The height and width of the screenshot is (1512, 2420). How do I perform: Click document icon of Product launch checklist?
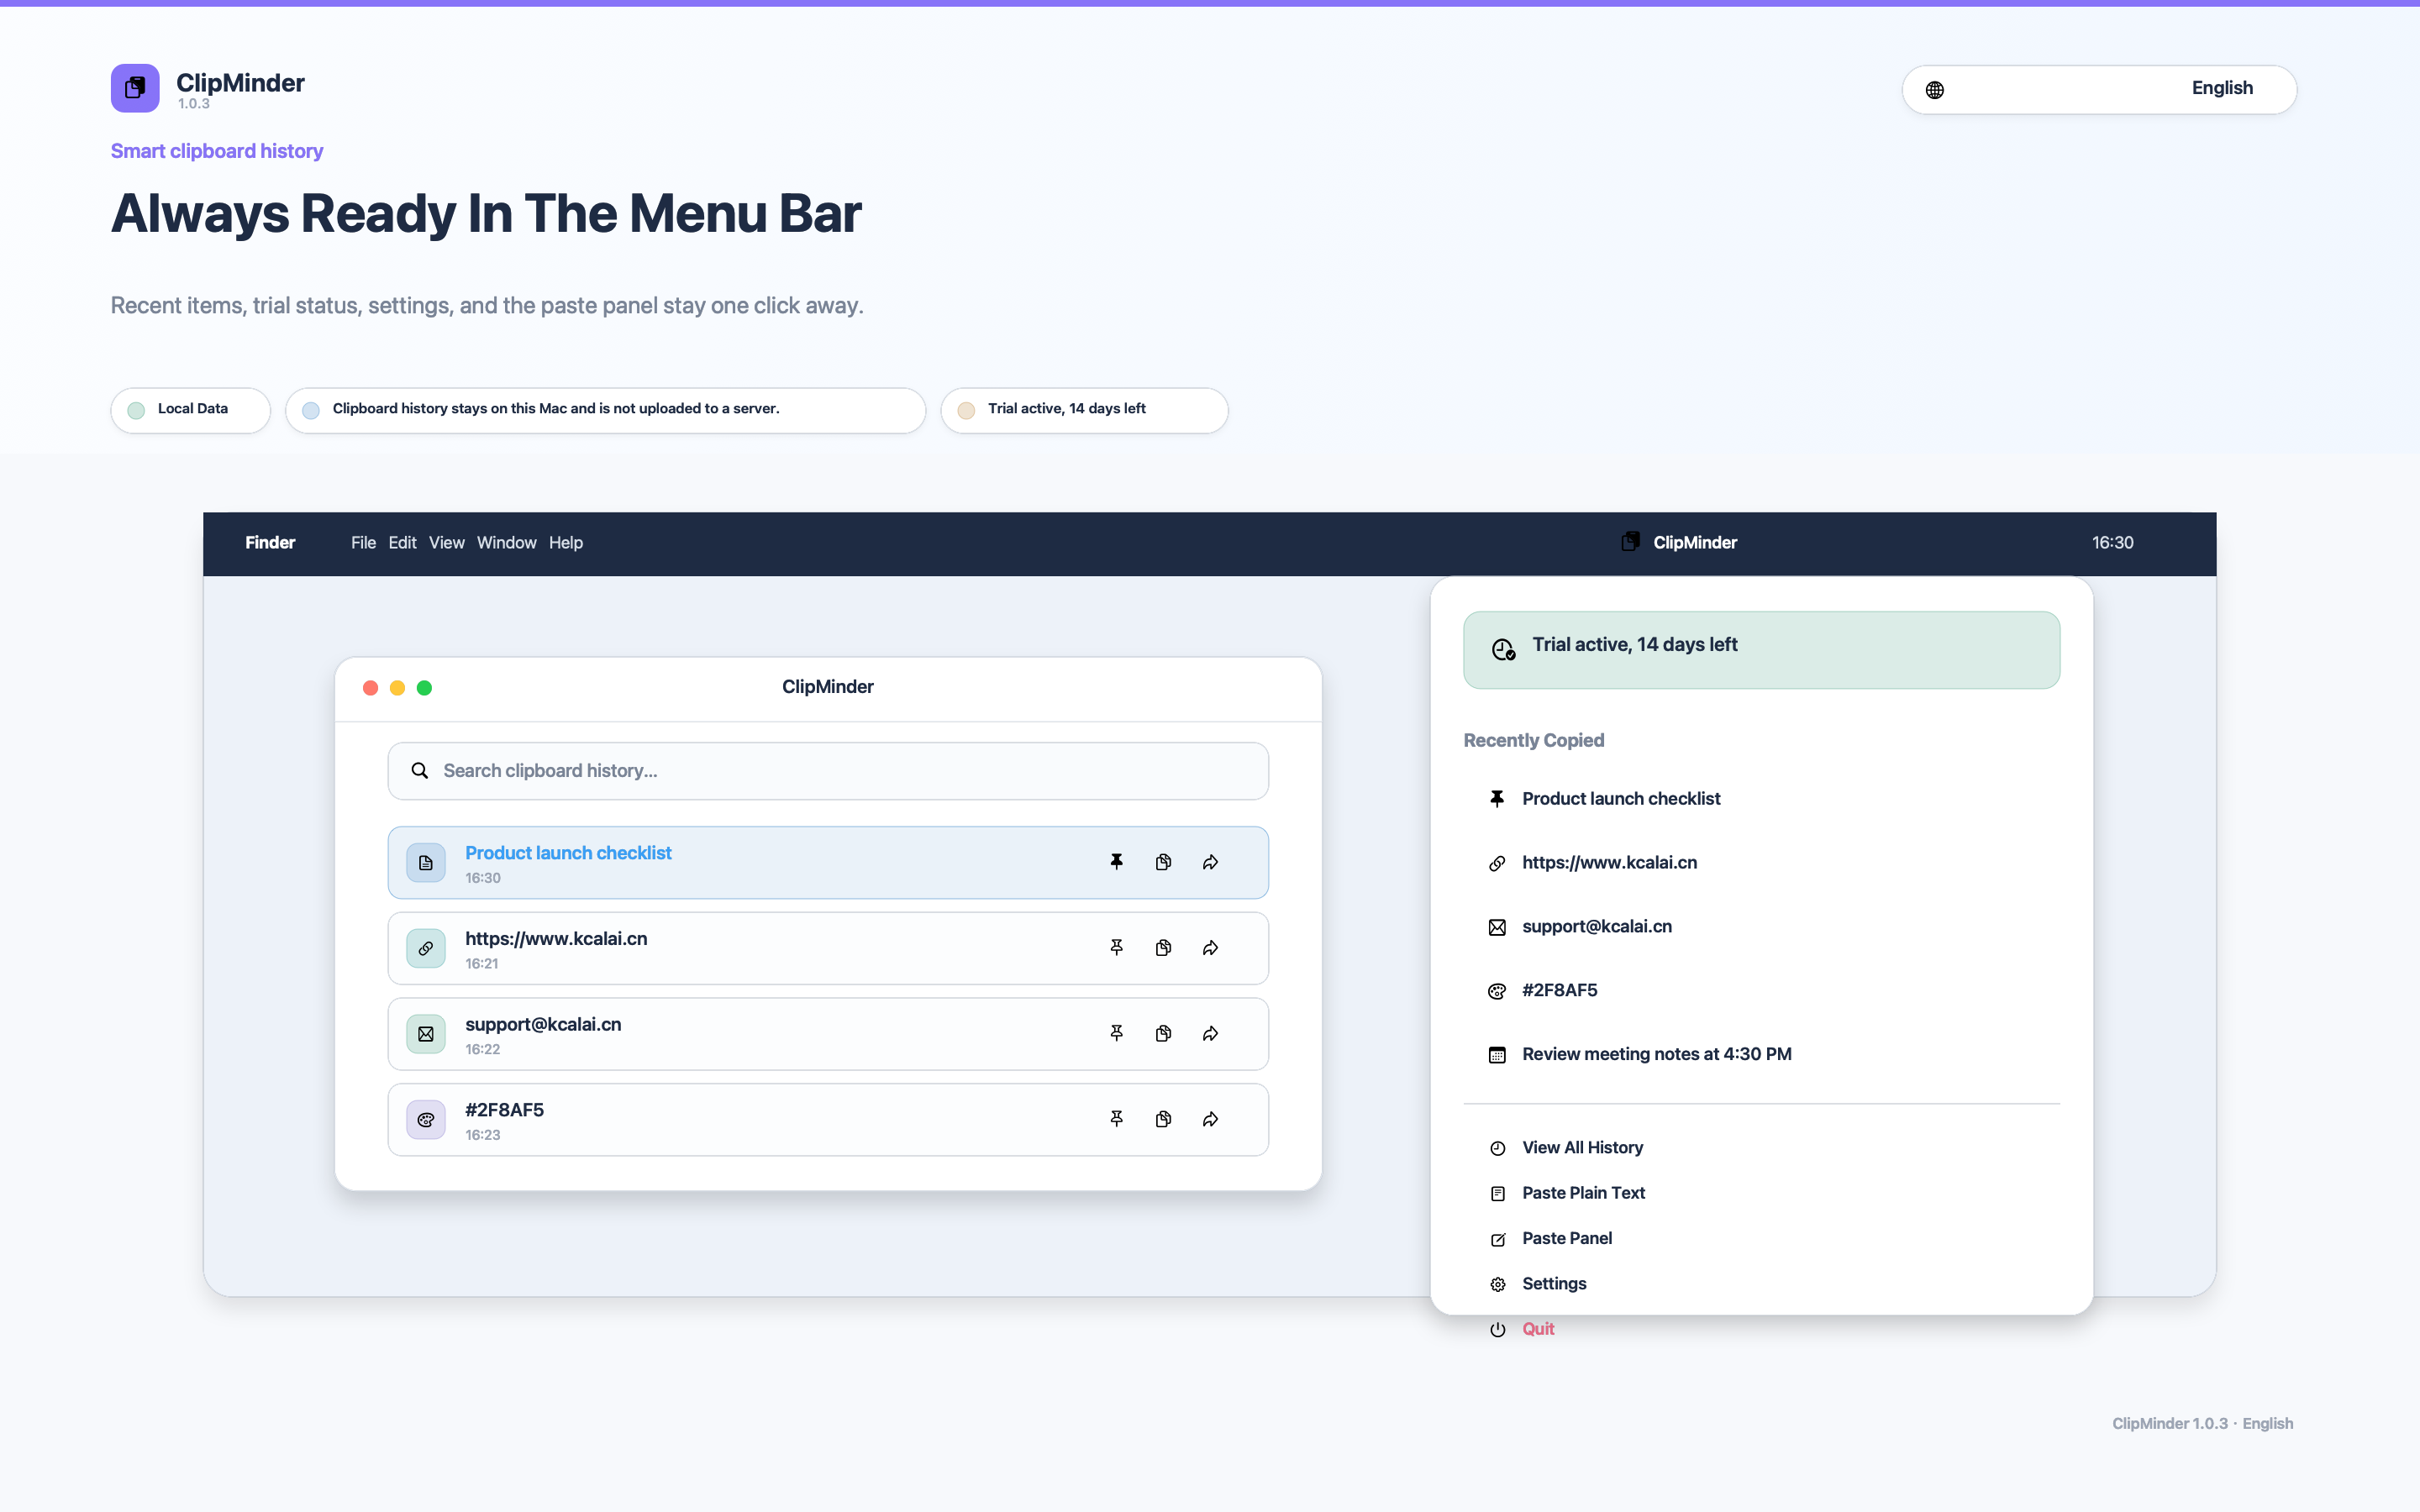(x=426, y=862)
